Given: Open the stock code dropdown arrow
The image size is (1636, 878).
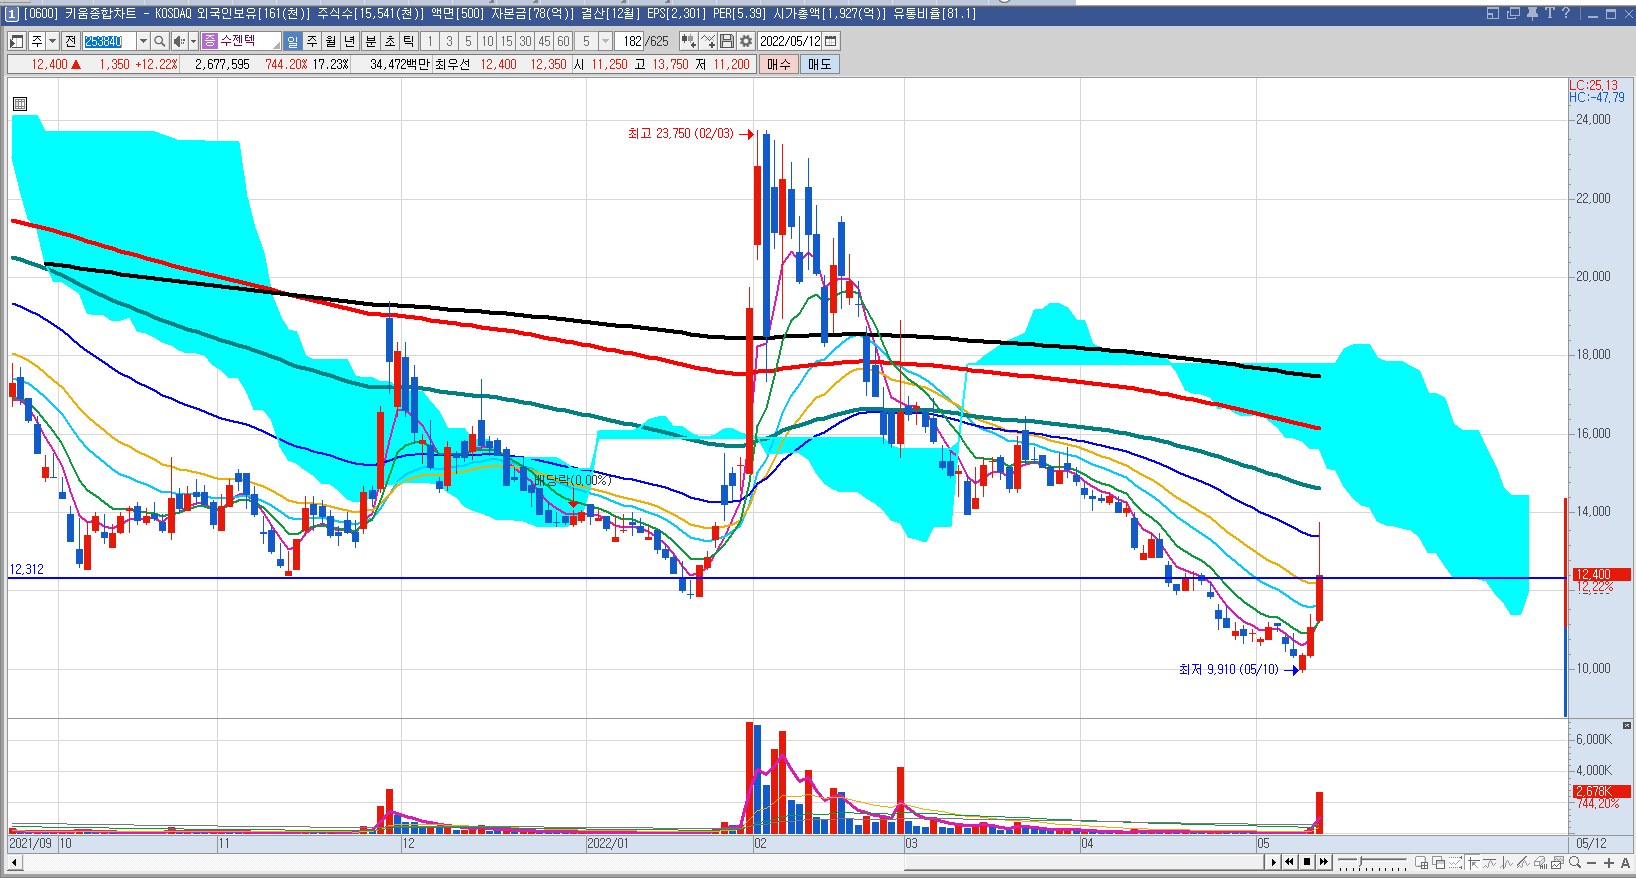Looking at the screenshot, I should pyautogui.click(x=143, y=41).
